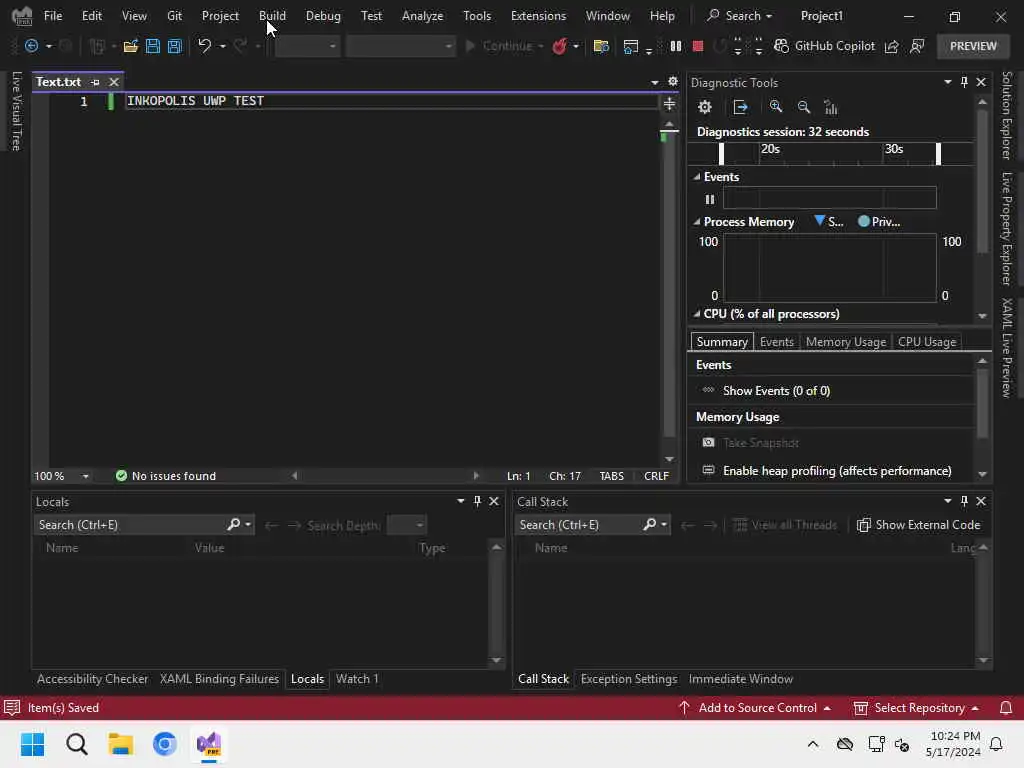Open the Live Visual Tree side tab
This screenshot has height=768, width=1024.
click(17, 112)
